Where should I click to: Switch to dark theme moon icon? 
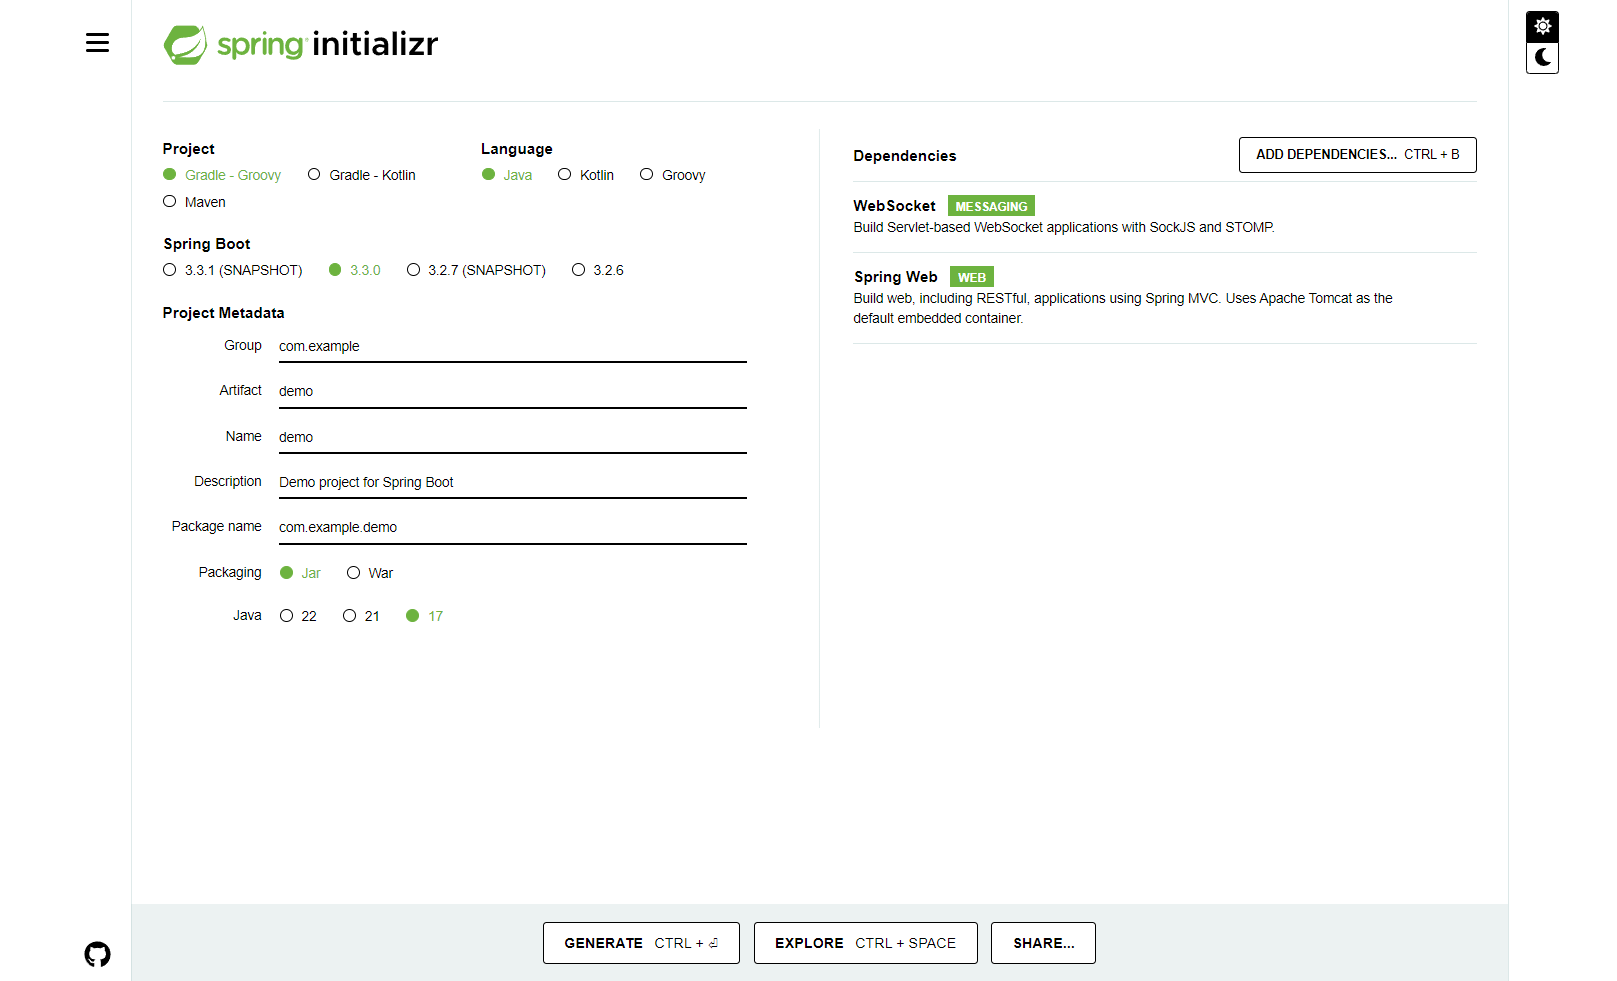point(1542,58)
